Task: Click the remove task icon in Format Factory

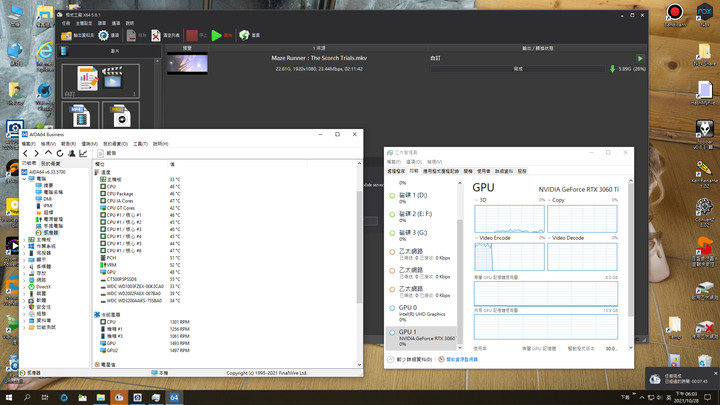Action: 136,35
